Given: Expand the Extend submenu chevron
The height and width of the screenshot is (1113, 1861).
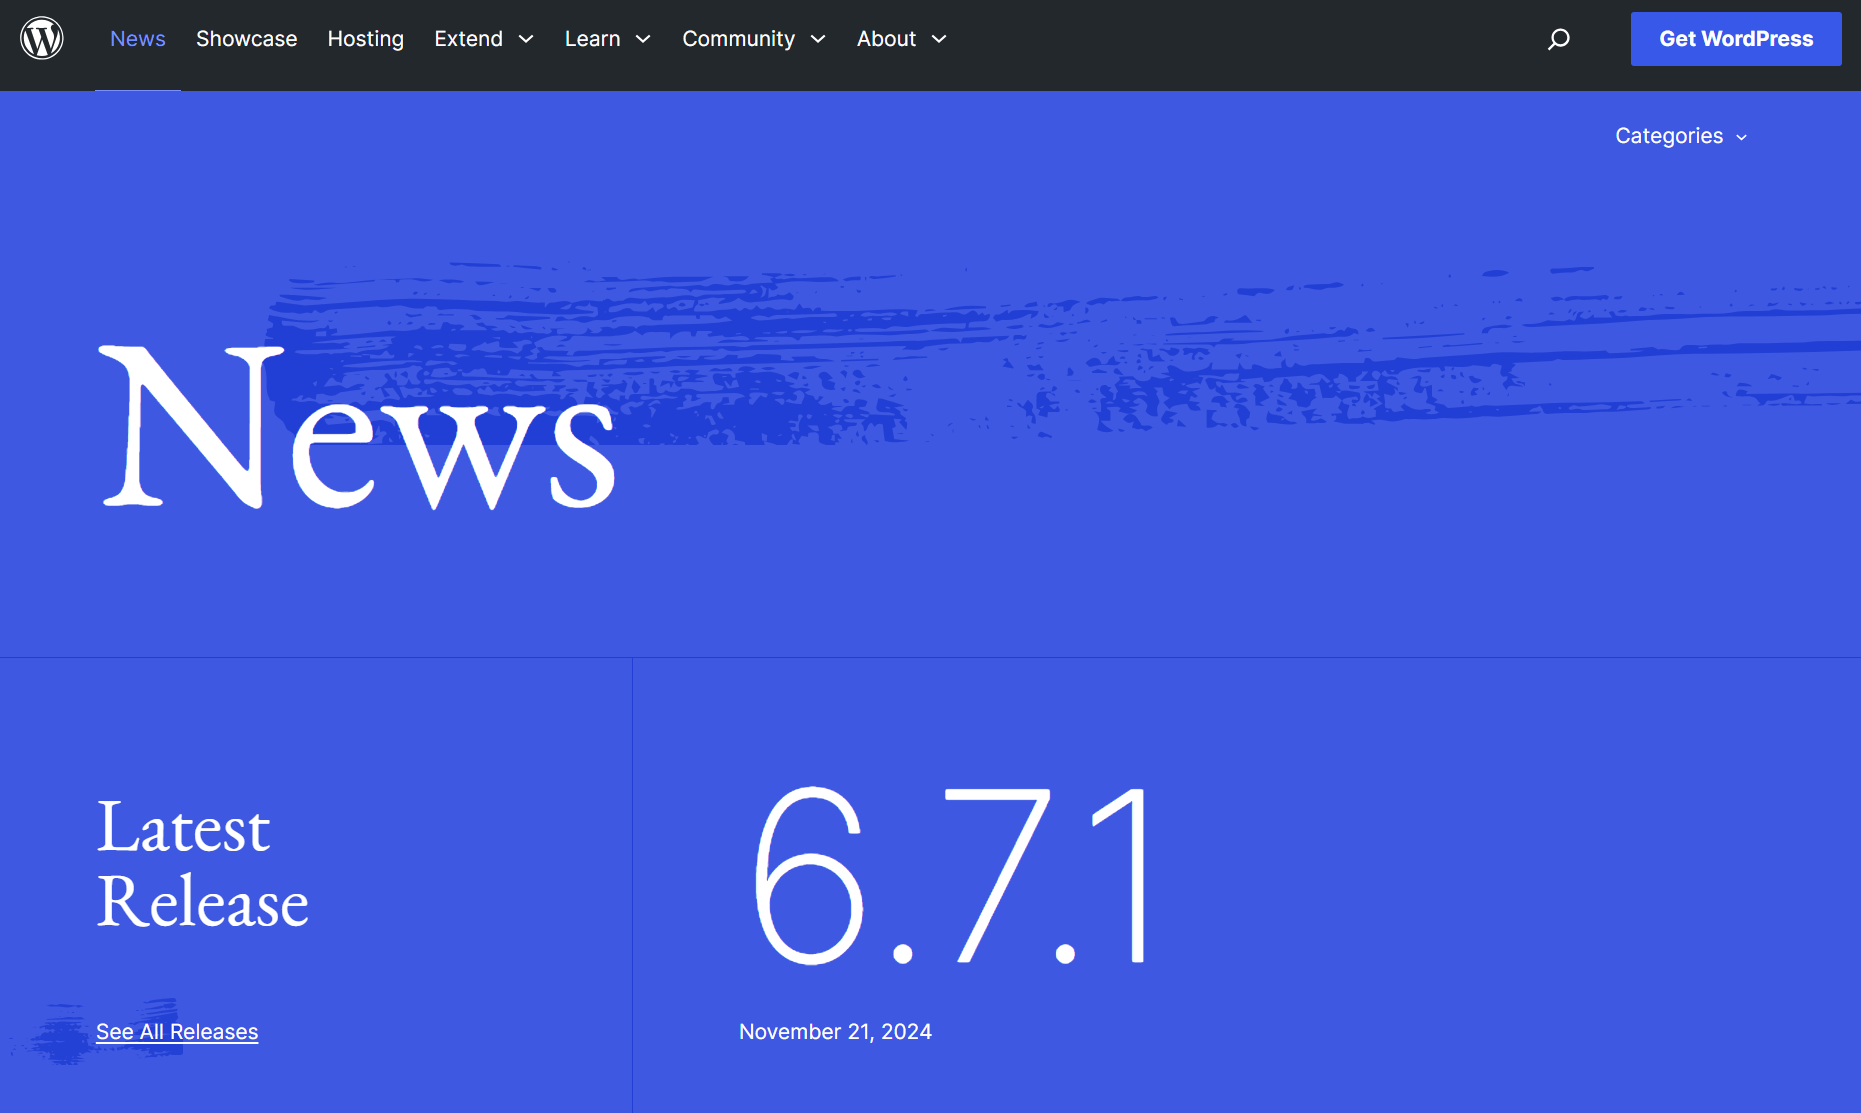Looking at the screenshot, I should click(526, 39).
